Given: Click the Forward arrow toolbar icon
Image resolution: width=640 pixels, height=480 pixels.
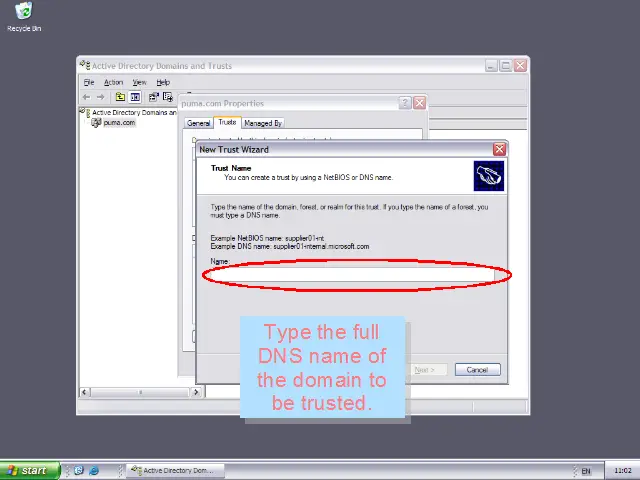Looking at the screenshot, I should [x=101, y=97].
